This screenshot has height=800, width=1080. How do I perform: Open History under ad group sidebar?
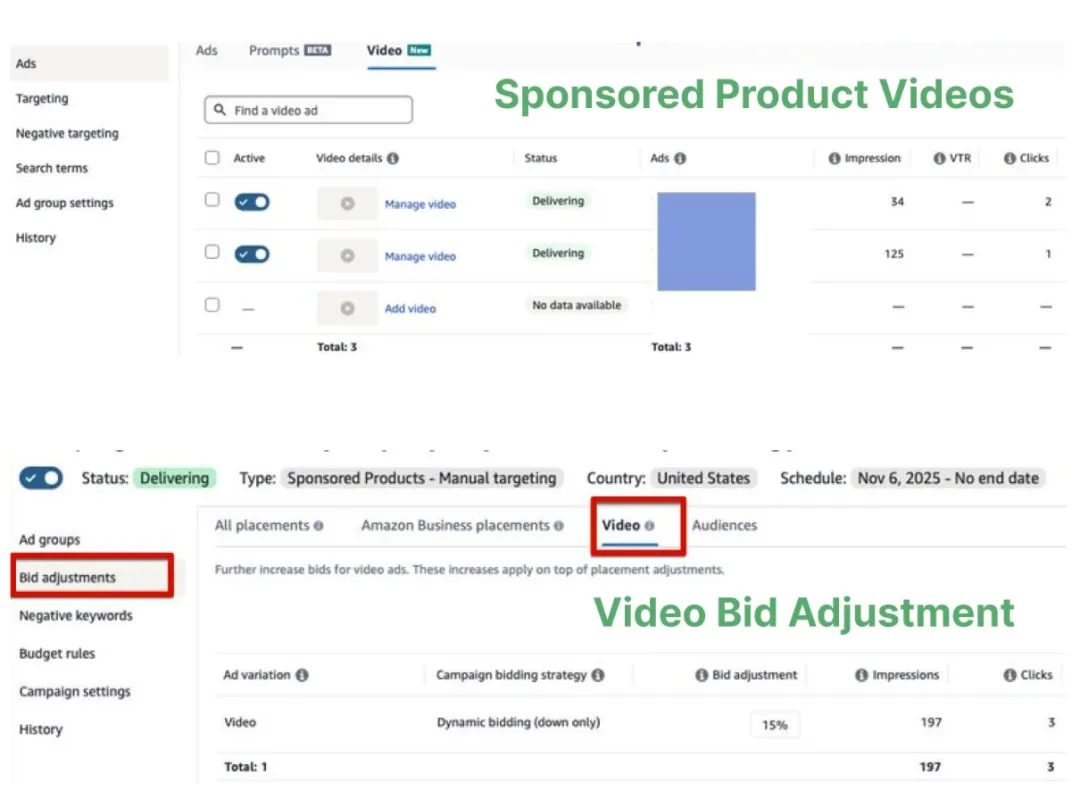pyautogui.click(x=36, y=238)
